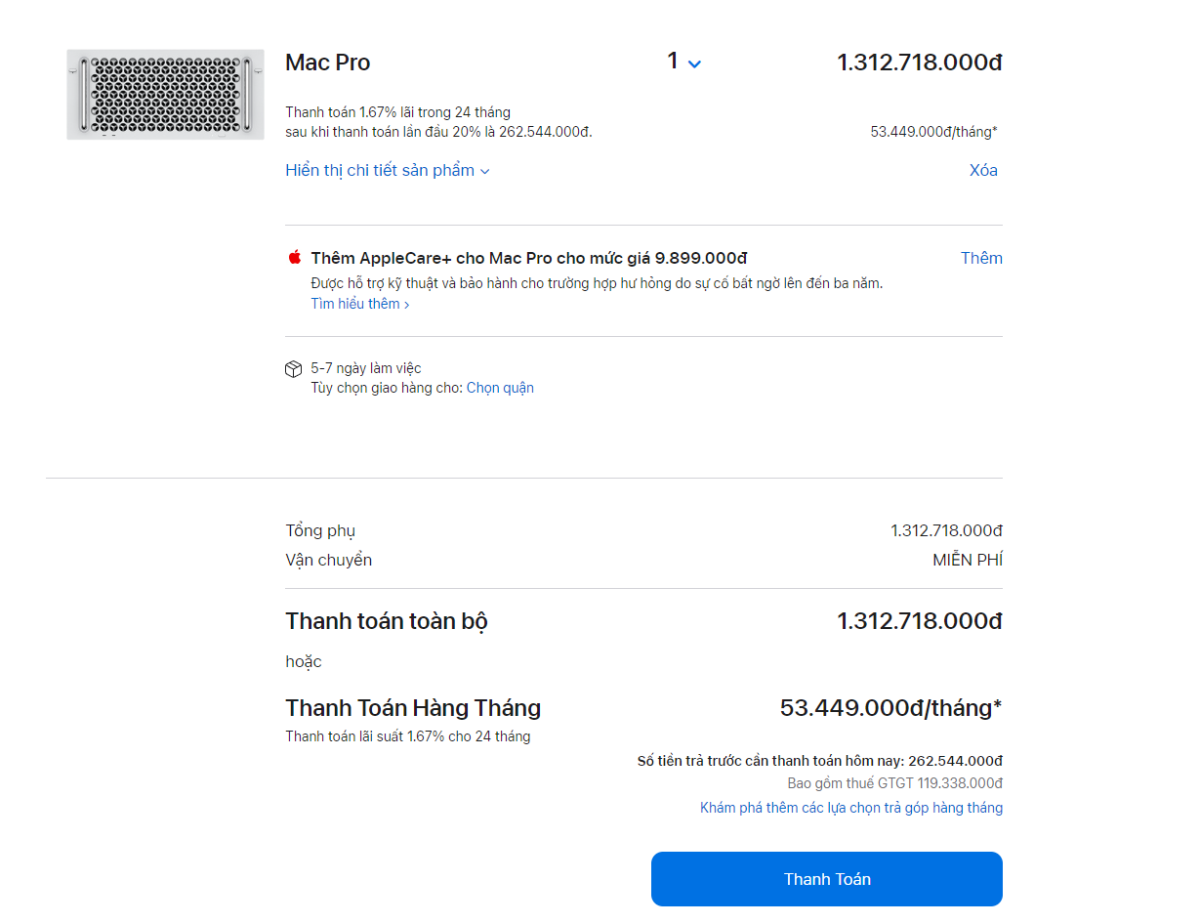1200x923 pixels.
Task: Select "Xóa" to remove the Mac Pro
Action: pyautogui.click(x=982, y=170)
